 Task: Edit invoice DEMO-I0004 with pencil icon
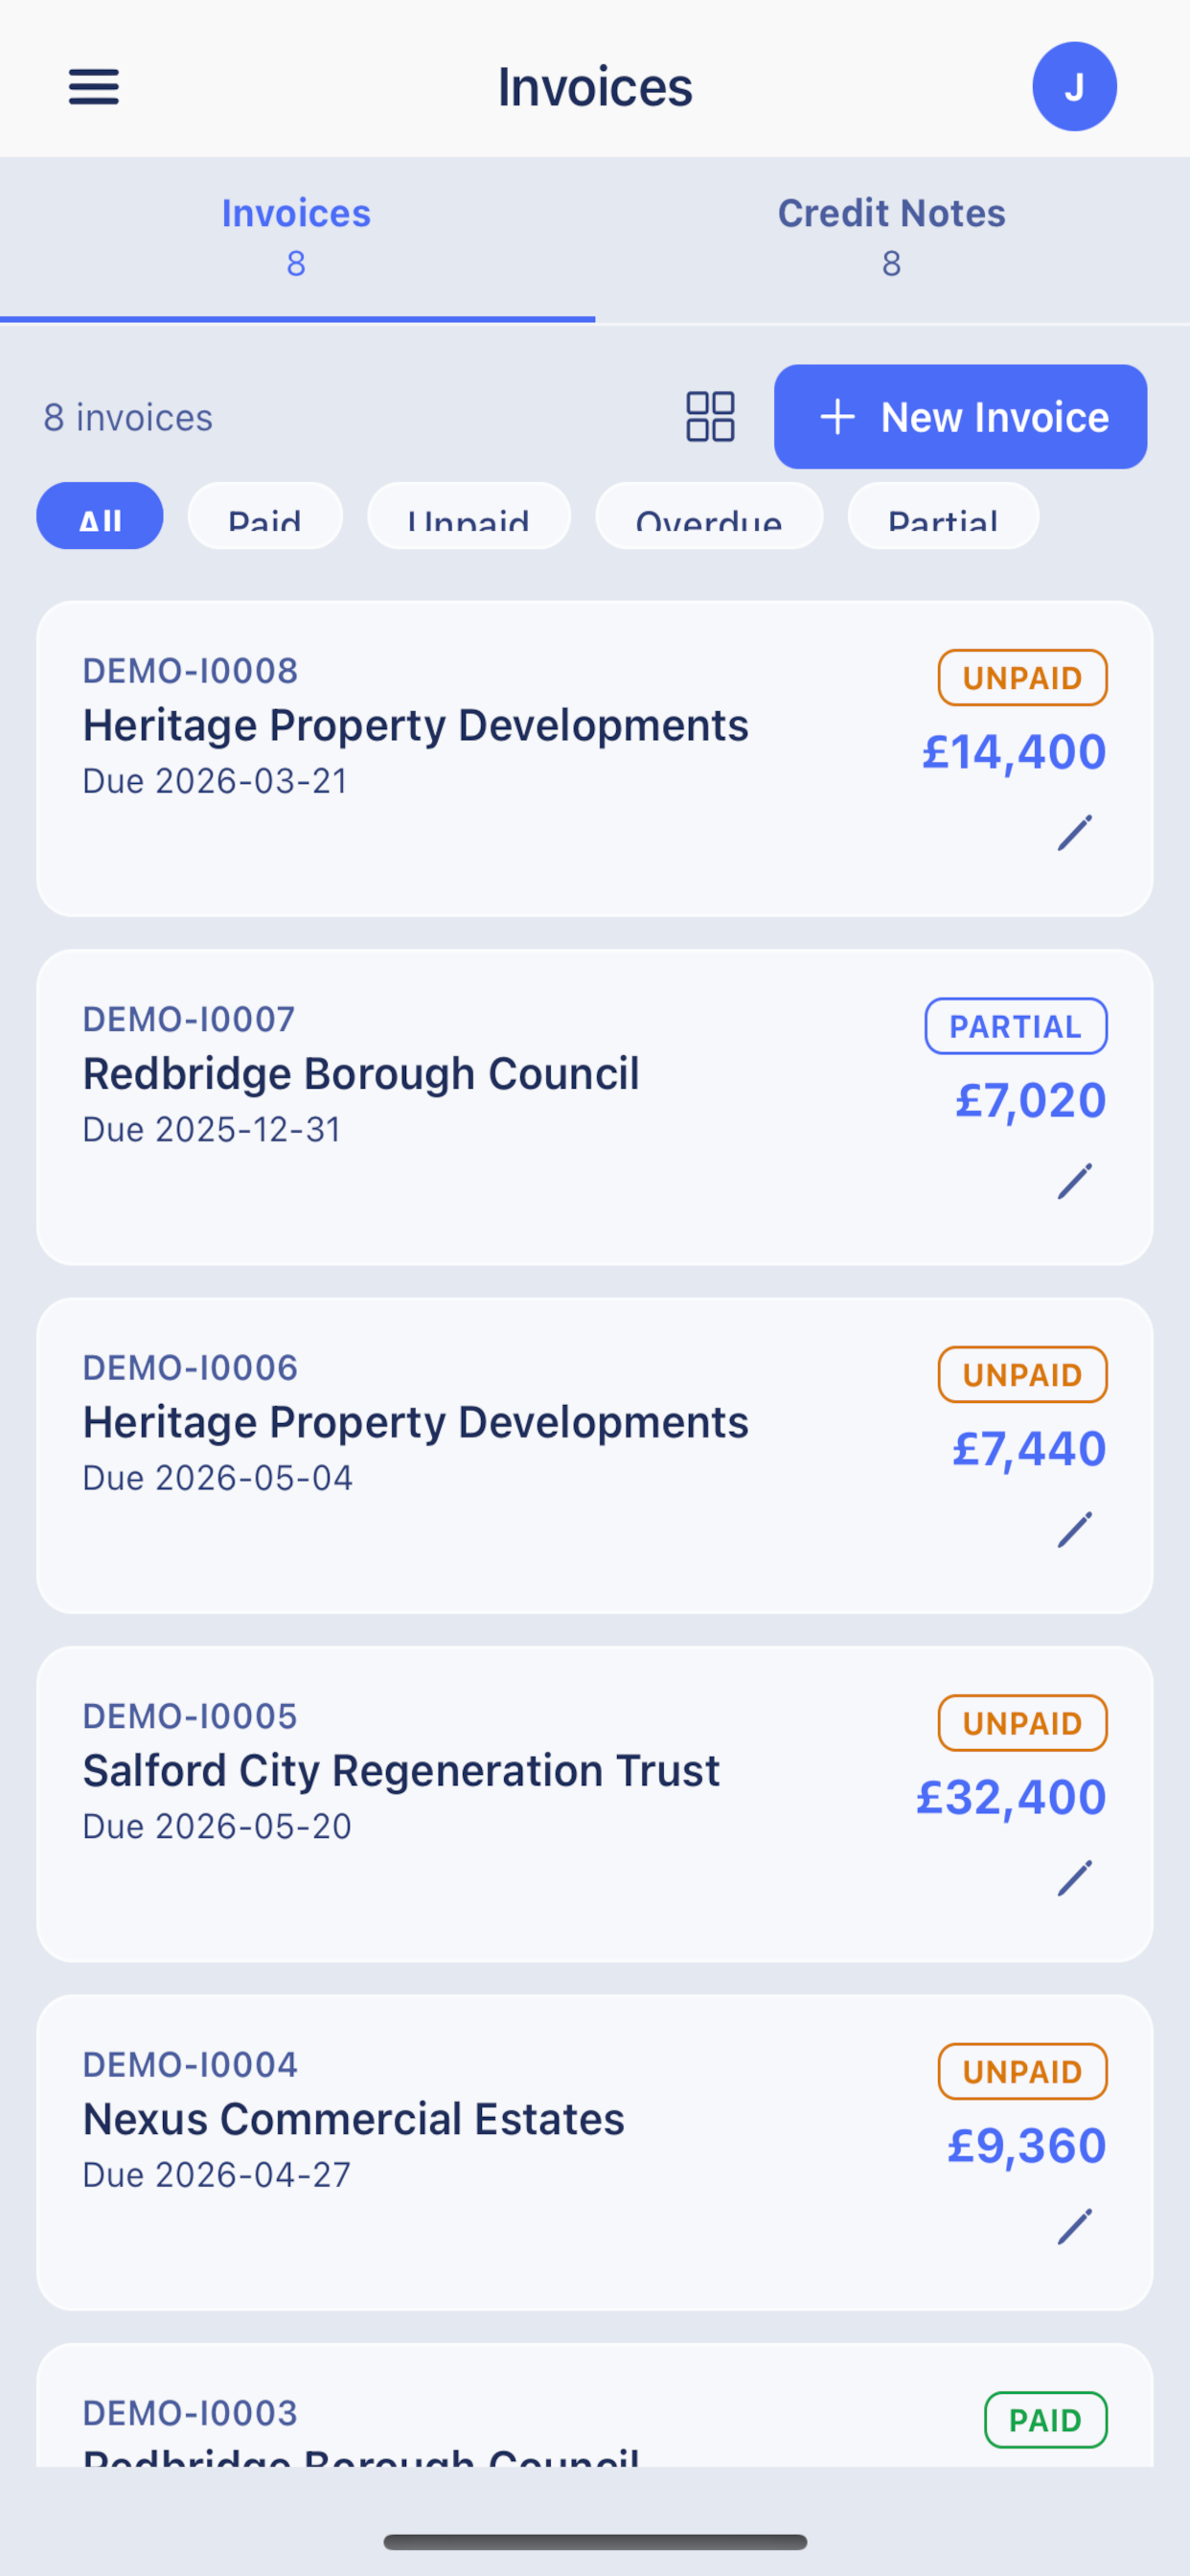[1074, 2227]
